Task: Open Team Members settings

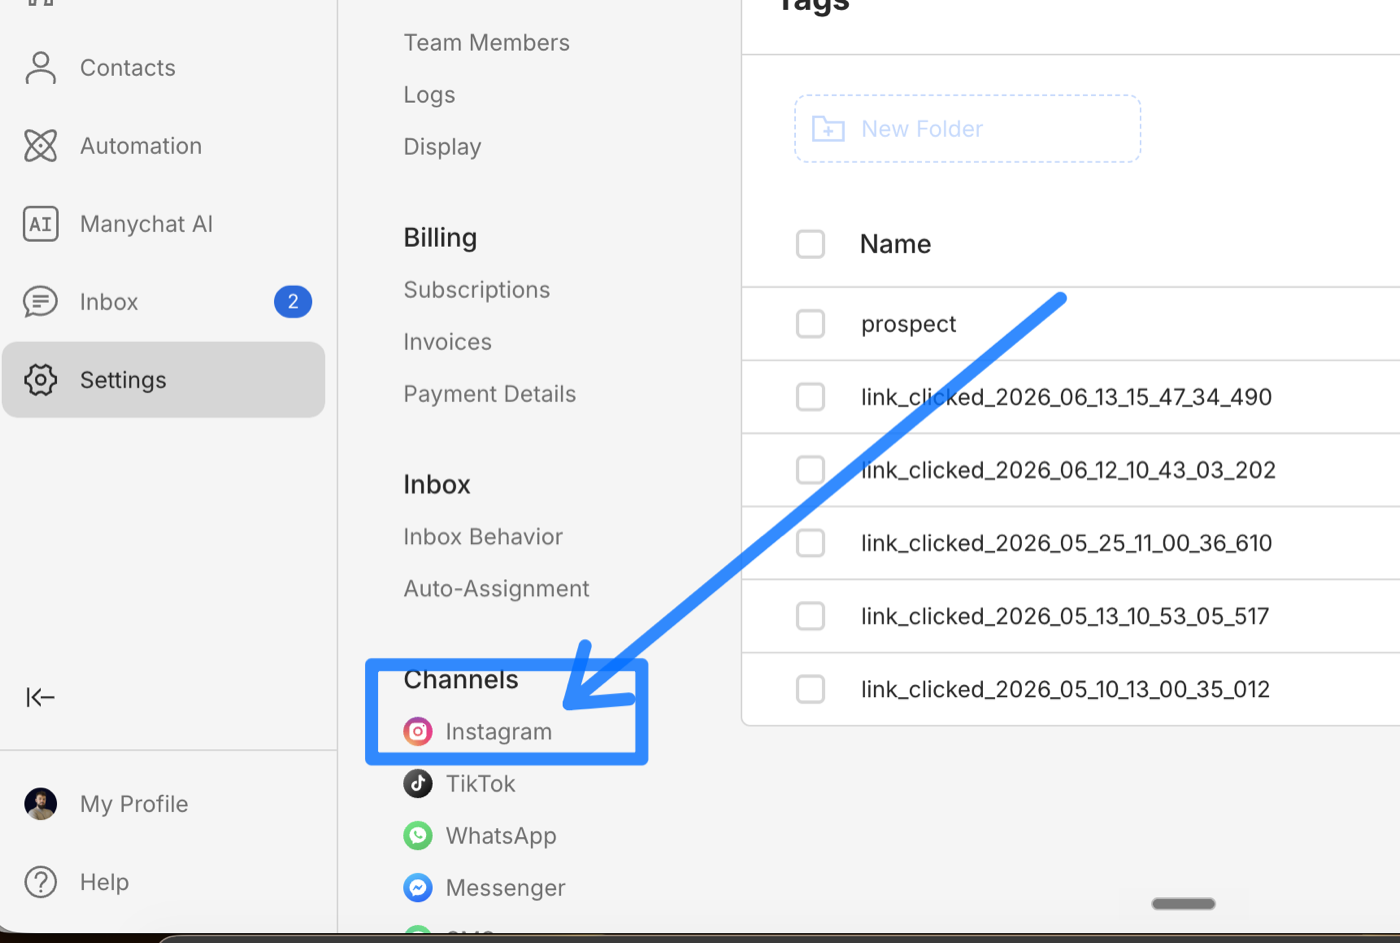Action: 486,43
